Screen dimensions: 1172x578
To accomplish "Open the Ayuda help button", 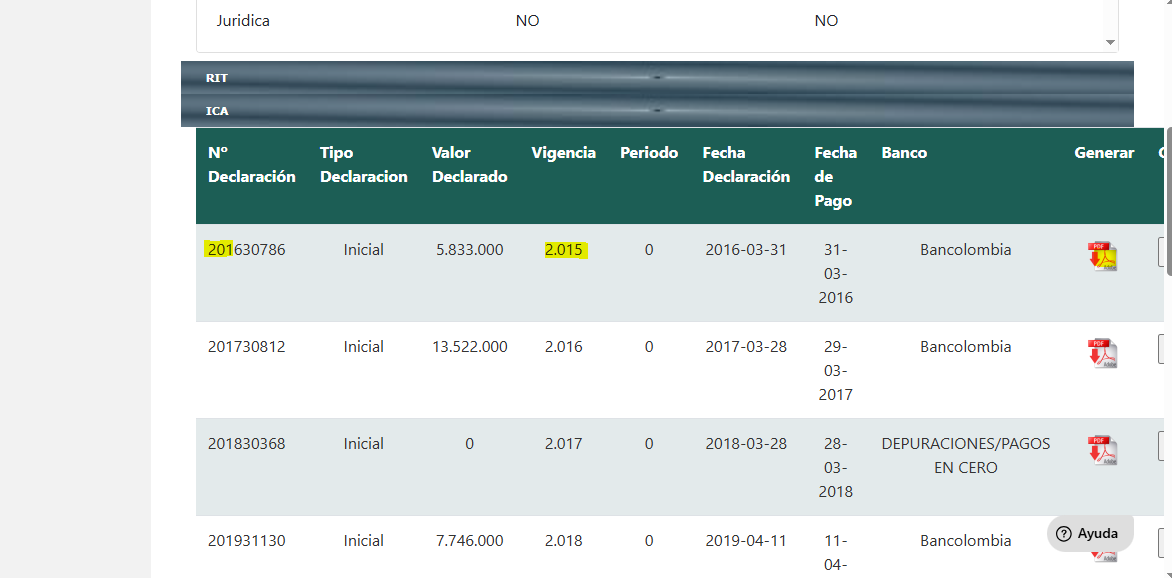I will pyautogui.click(x=1089, y=534).
